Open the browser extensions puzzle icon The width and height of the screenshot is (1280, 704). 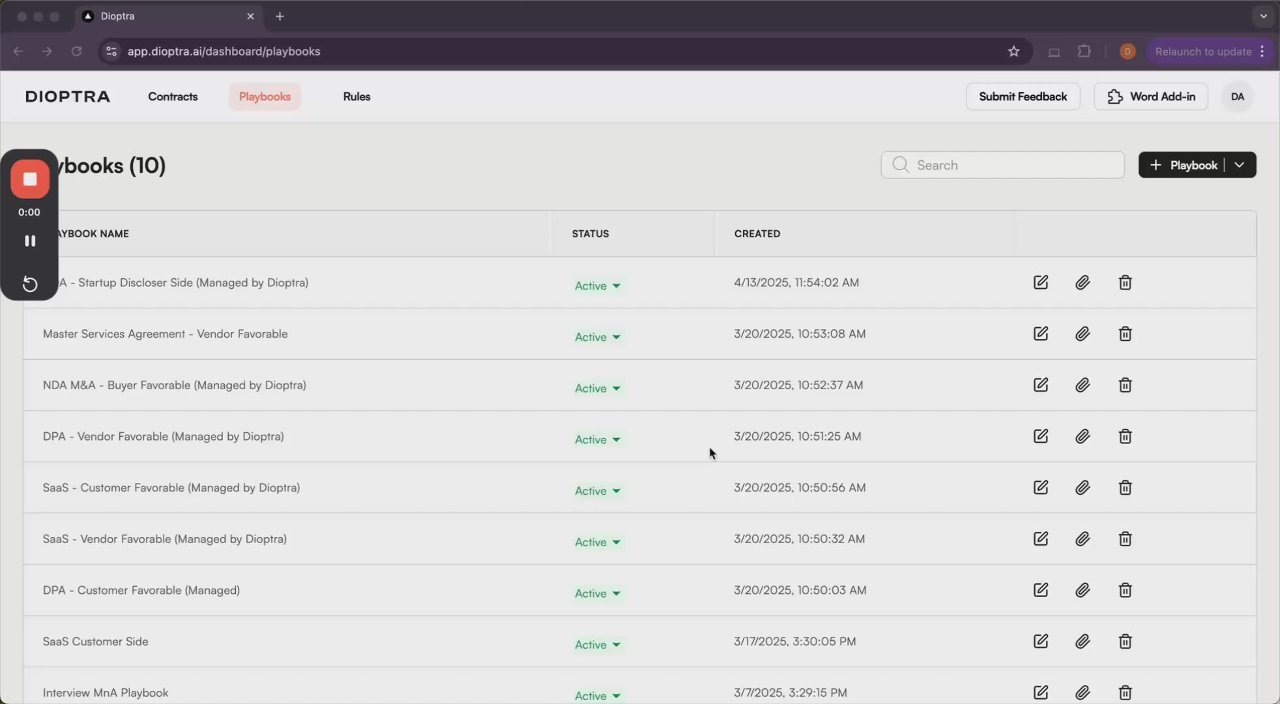[1084, 51]
